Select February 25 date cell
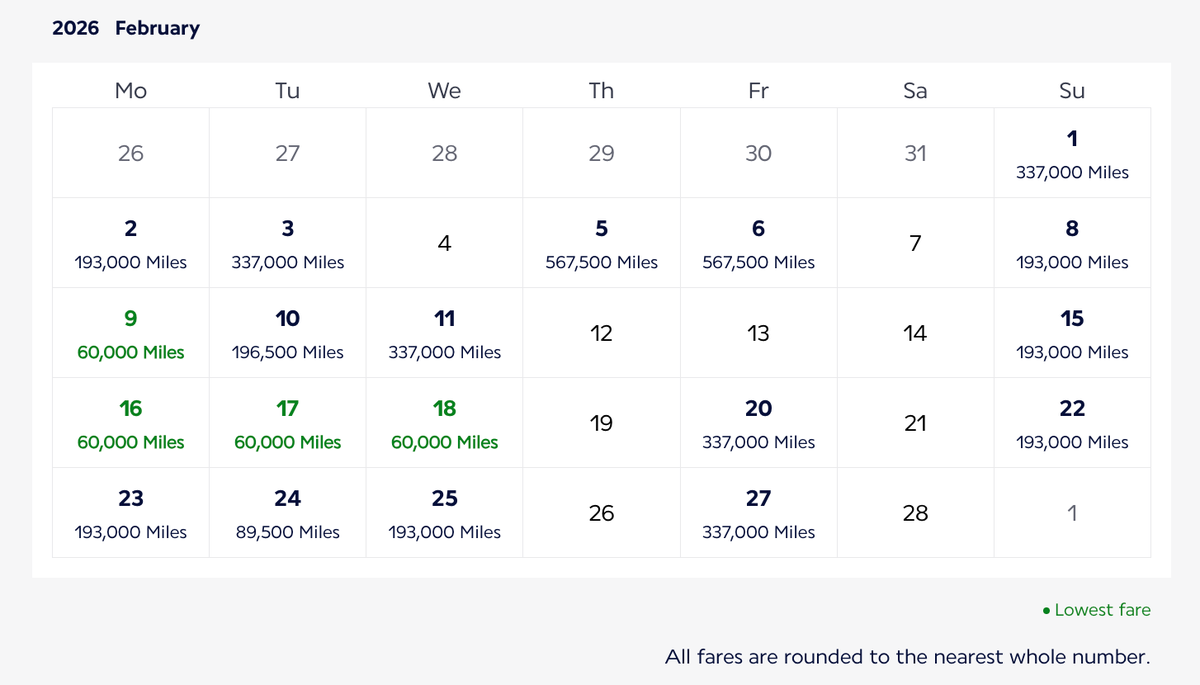Viewport: 1200px width, 685px height. pos(444,513)
